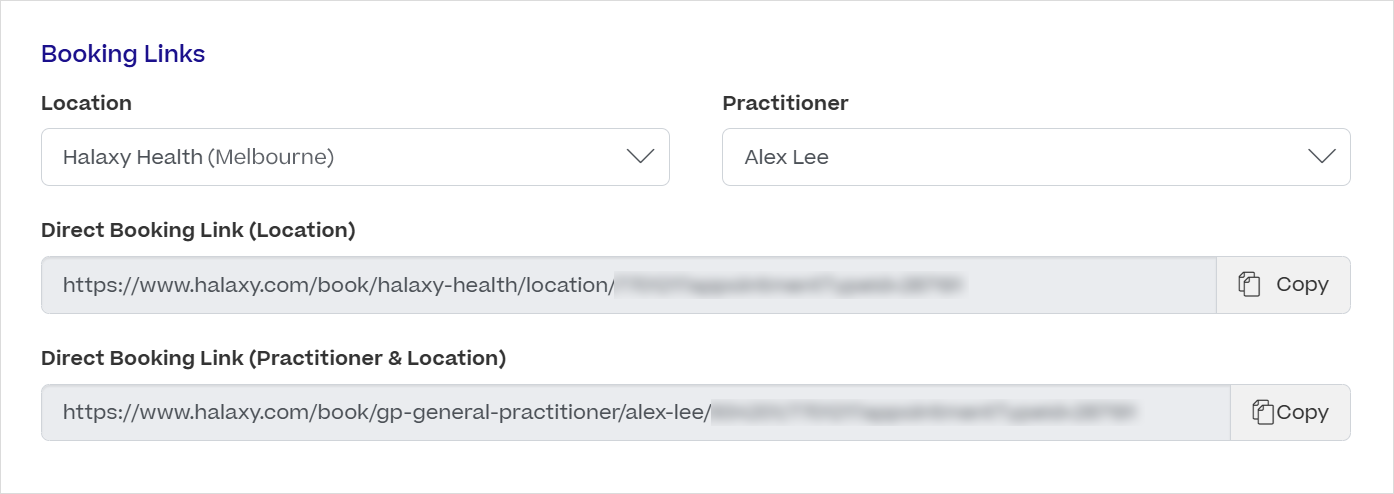Click the blurred ID portion of the practitioner link
Viewport: 1394px width, 494px height.
pos(925,412)
